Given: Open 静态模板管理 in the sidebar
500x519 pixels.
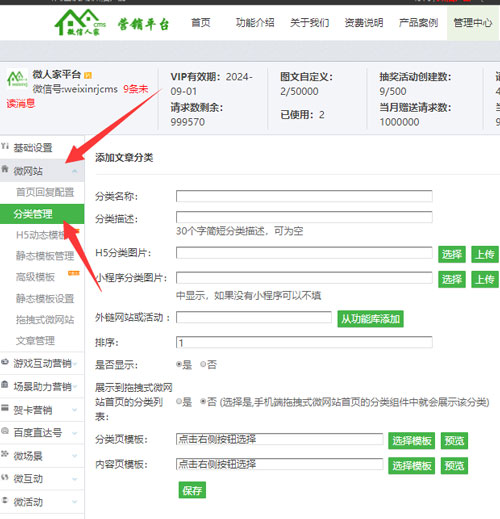Looking at the screenshot, I should 45,256.
